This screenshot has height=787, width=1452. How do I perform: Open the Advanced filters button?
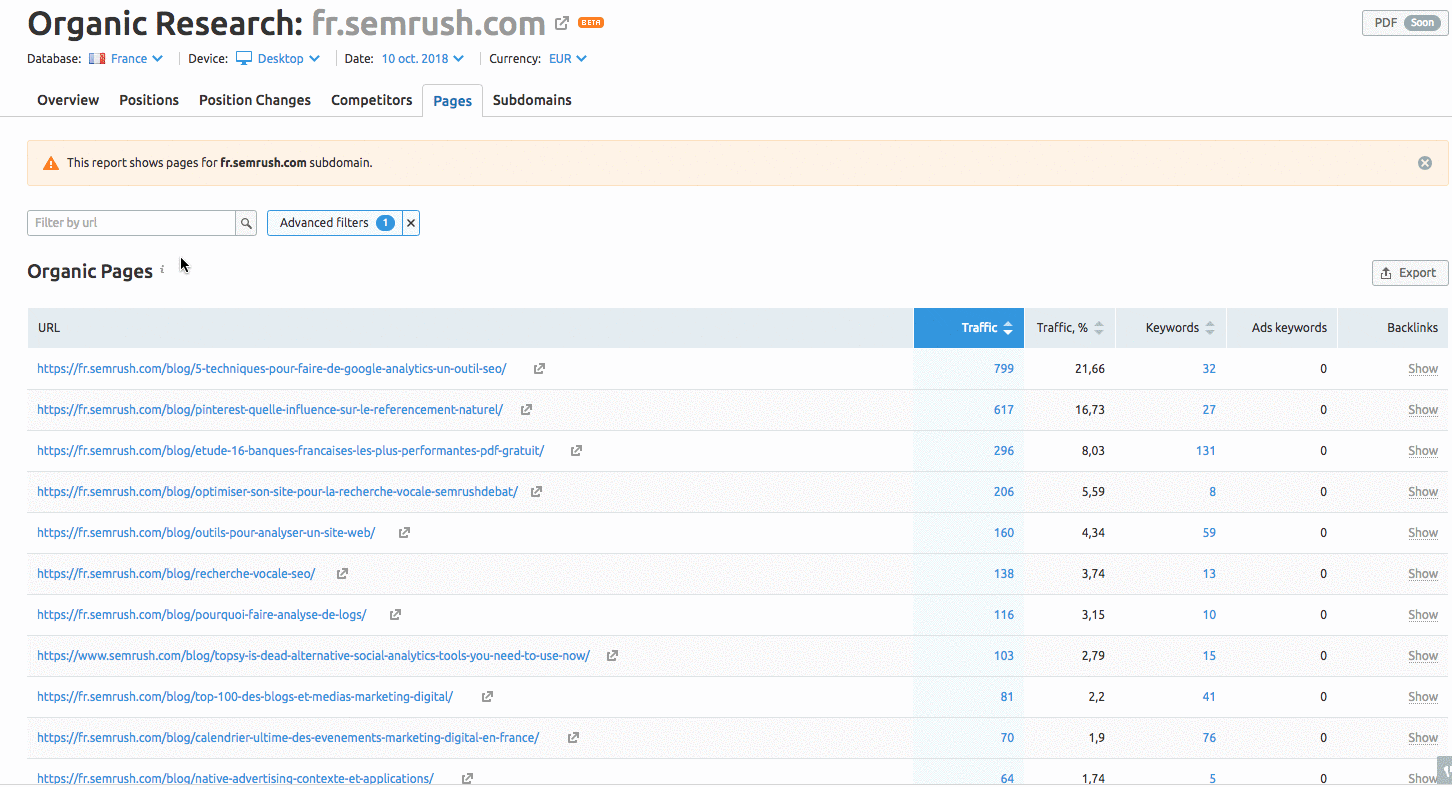point(335,223)
